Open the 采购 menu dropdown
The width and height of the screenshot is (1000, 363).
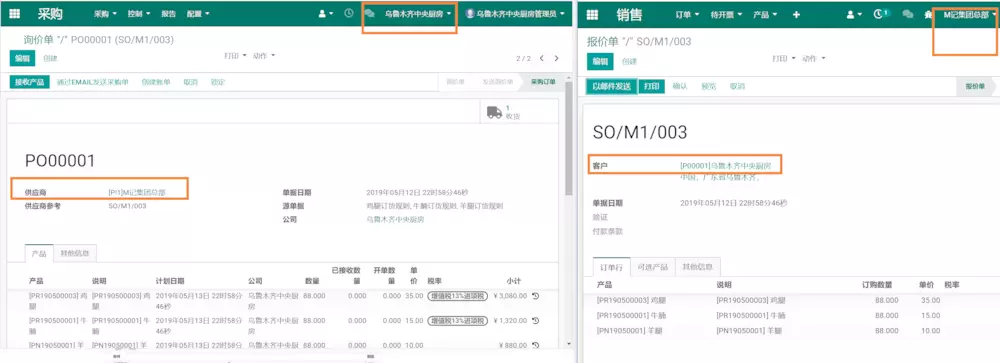pos(105,13)
